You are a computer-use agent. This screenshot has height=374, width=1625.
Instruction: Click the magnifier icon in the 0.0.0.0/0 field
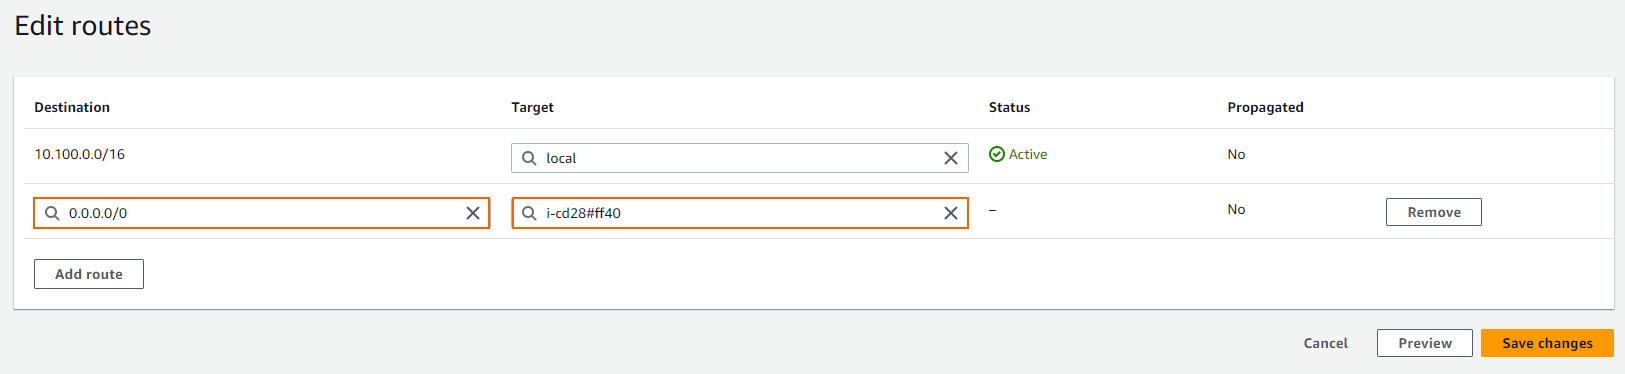[x=52, y=213]
